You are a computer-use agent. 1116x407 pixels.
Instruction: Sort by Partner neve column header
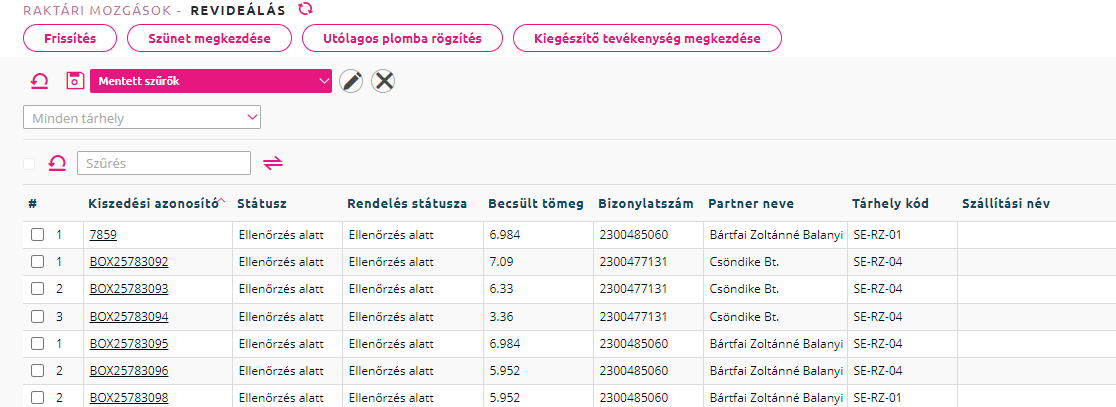coord(751,204)
